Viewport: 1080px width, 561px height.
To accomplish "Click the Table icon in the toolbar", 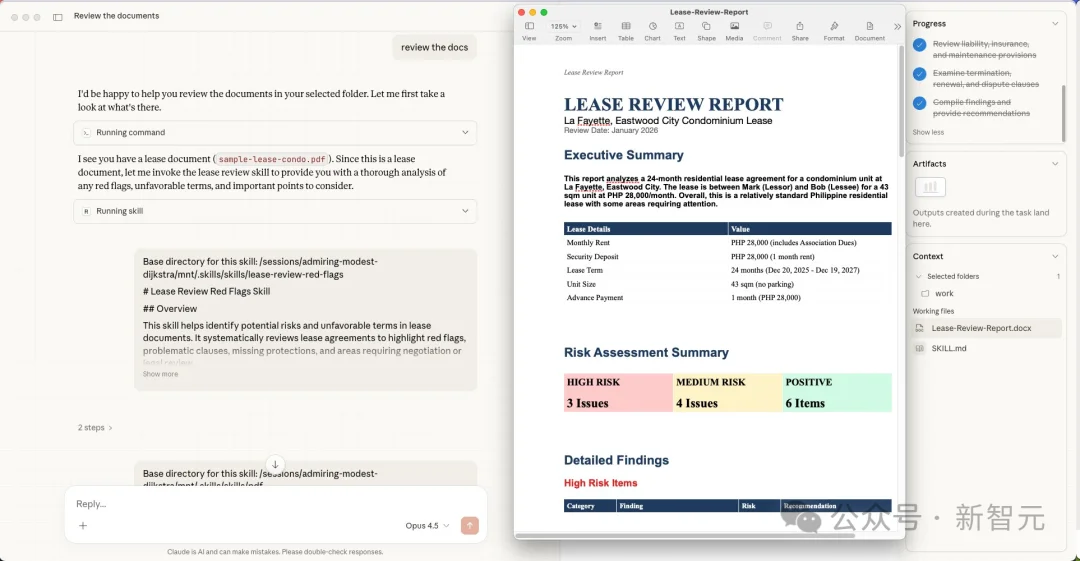I will coord(625,30).
